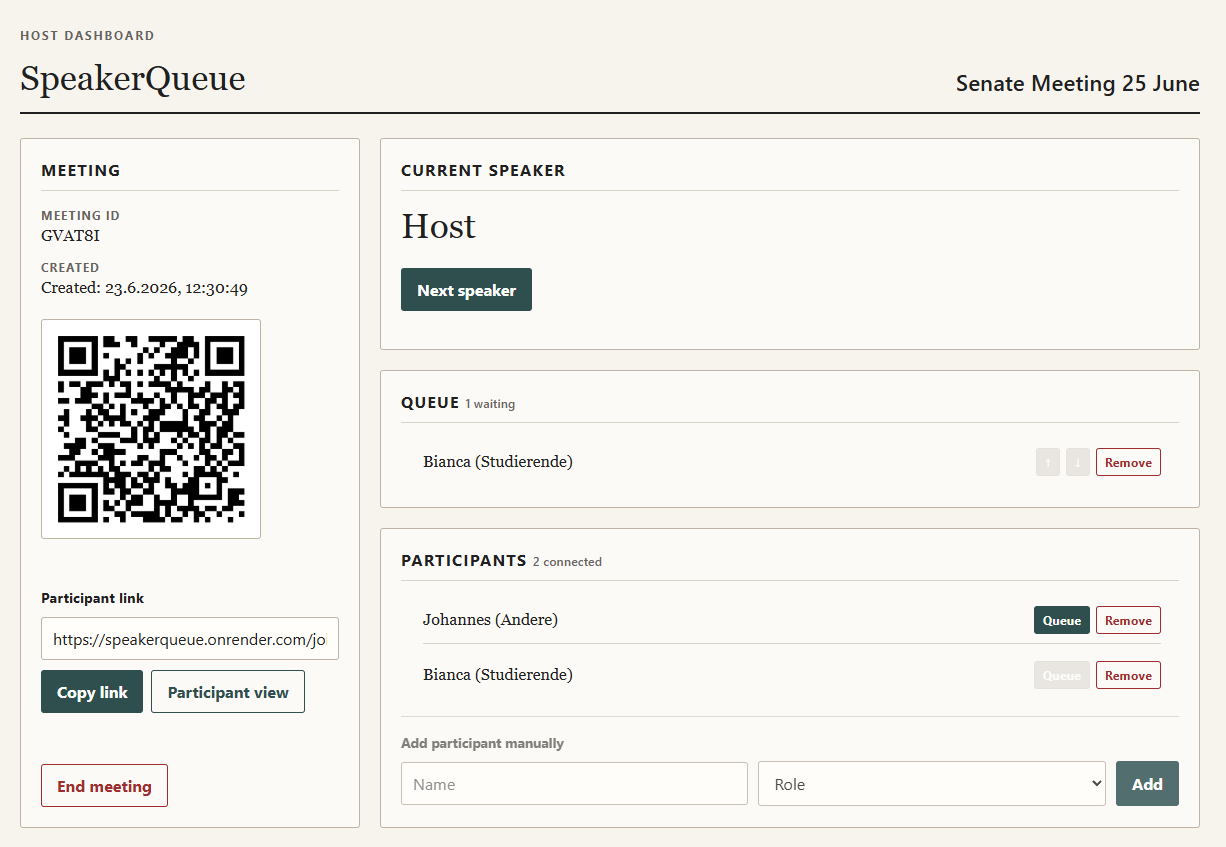
Task: Click Bianca (Studierende) in the queue
Action: tap(498, 462)
